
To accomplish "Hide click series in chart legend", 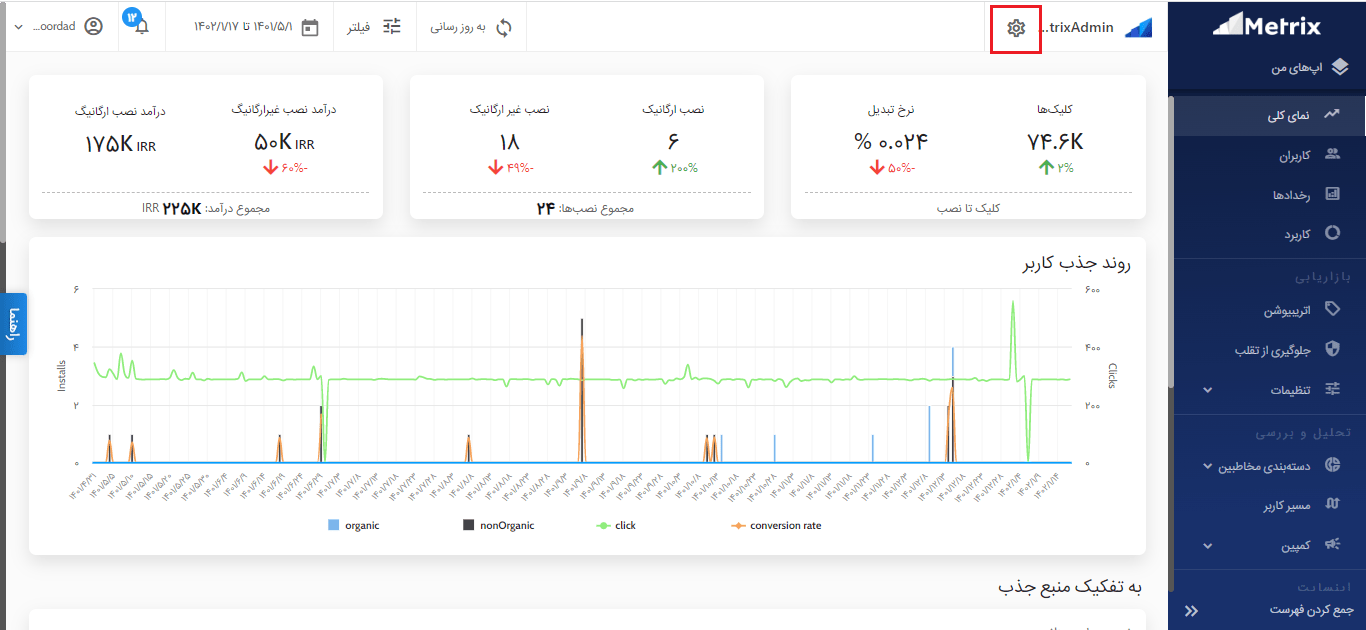I will click(x=616, y=525).
